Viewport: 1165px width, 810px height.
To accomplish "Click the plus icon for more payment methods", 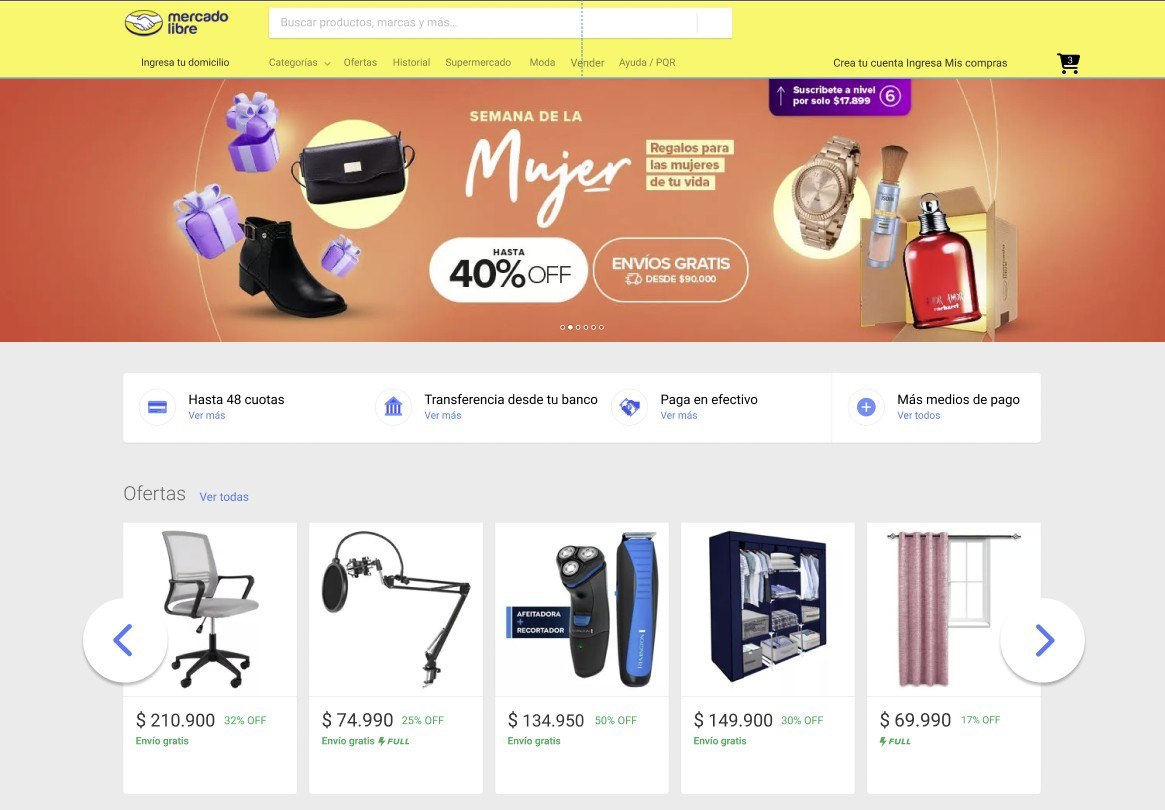I will (x=866, y=407).
